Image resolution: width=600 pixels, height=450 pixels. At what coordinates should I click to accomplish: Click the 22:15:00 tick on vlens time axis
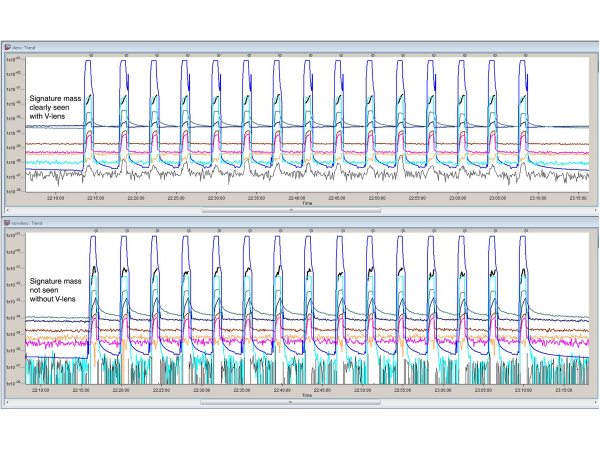pyautogui.click(x=91, y=198)
